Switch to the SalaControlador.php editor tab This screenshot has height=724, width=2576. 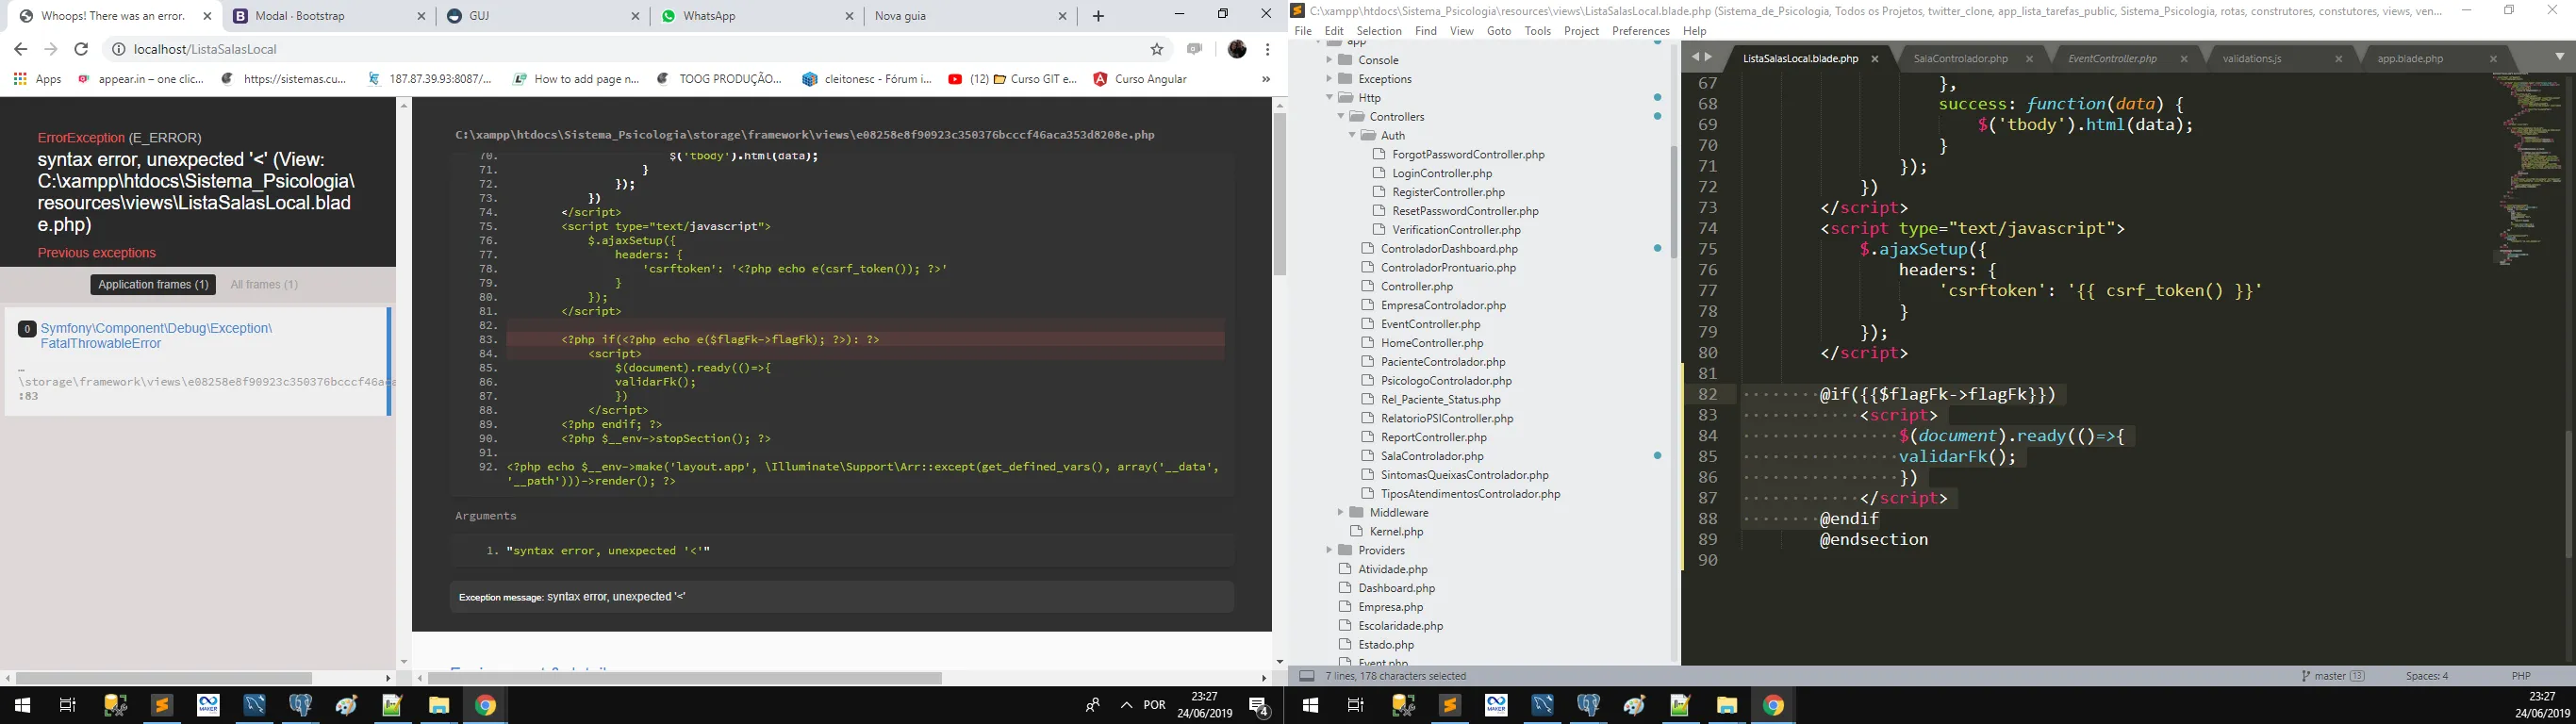pos(1960,59)
